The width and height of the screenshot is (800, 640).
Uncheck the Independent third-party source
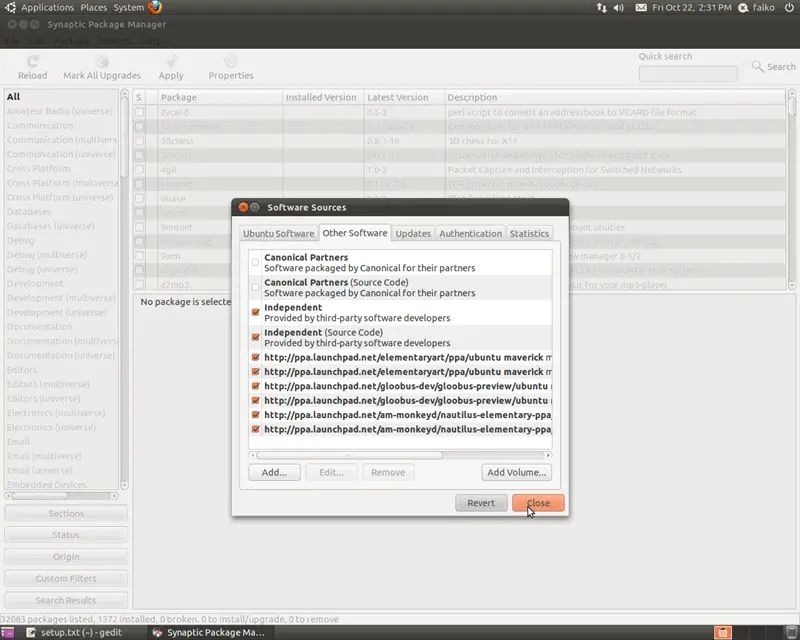click(256, 312)
